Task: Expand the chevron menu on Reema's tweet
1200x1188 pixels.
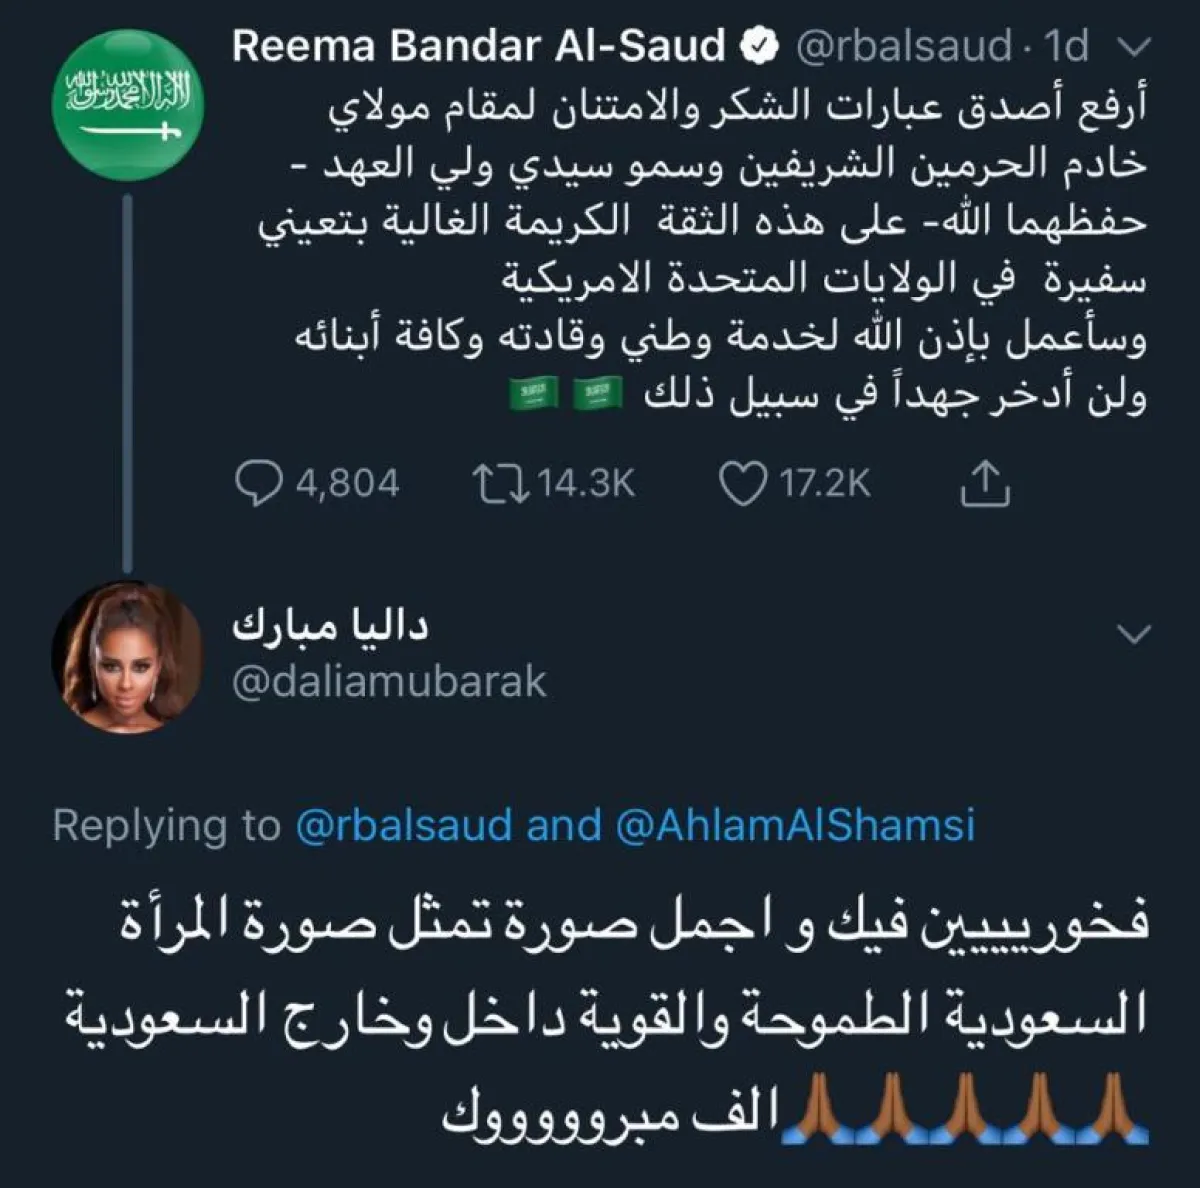Action: click(1137, 48)
